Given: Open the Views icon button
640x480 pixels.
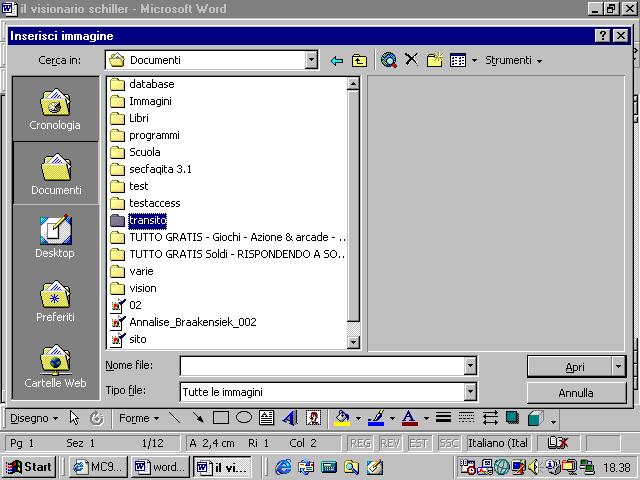Looking at the screenshot, I should (458, 60).
